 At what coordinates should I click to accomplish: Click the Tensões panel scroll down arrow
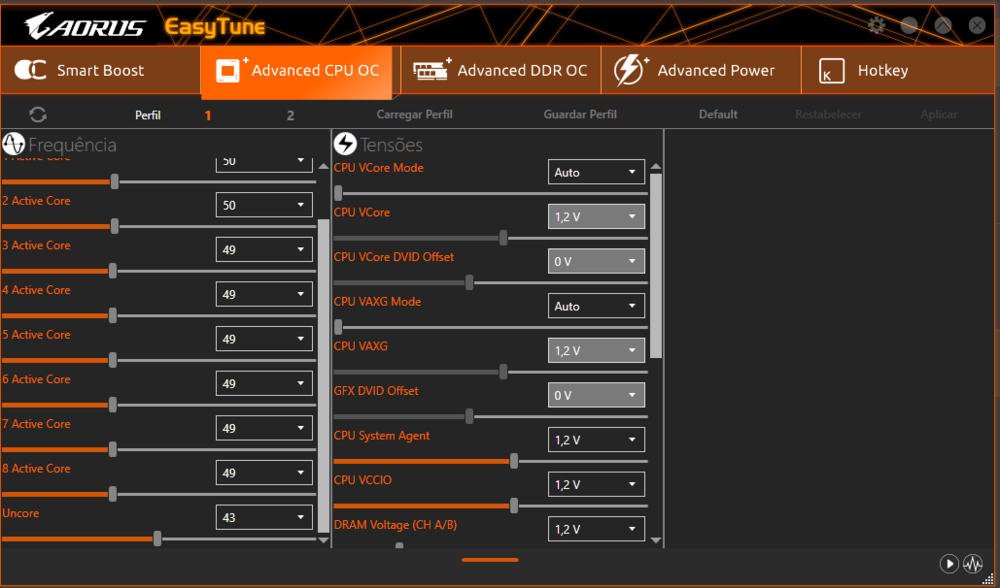point(656,540)
